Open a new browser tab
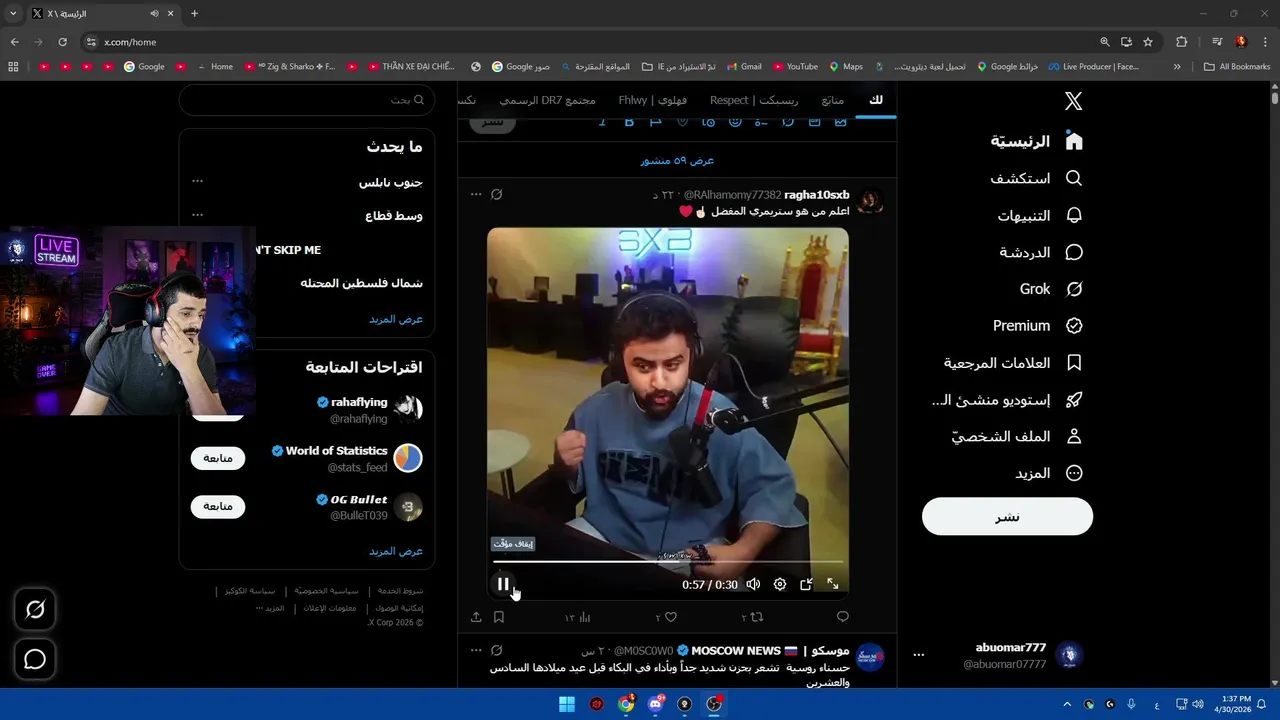 (x=194, y=13)
